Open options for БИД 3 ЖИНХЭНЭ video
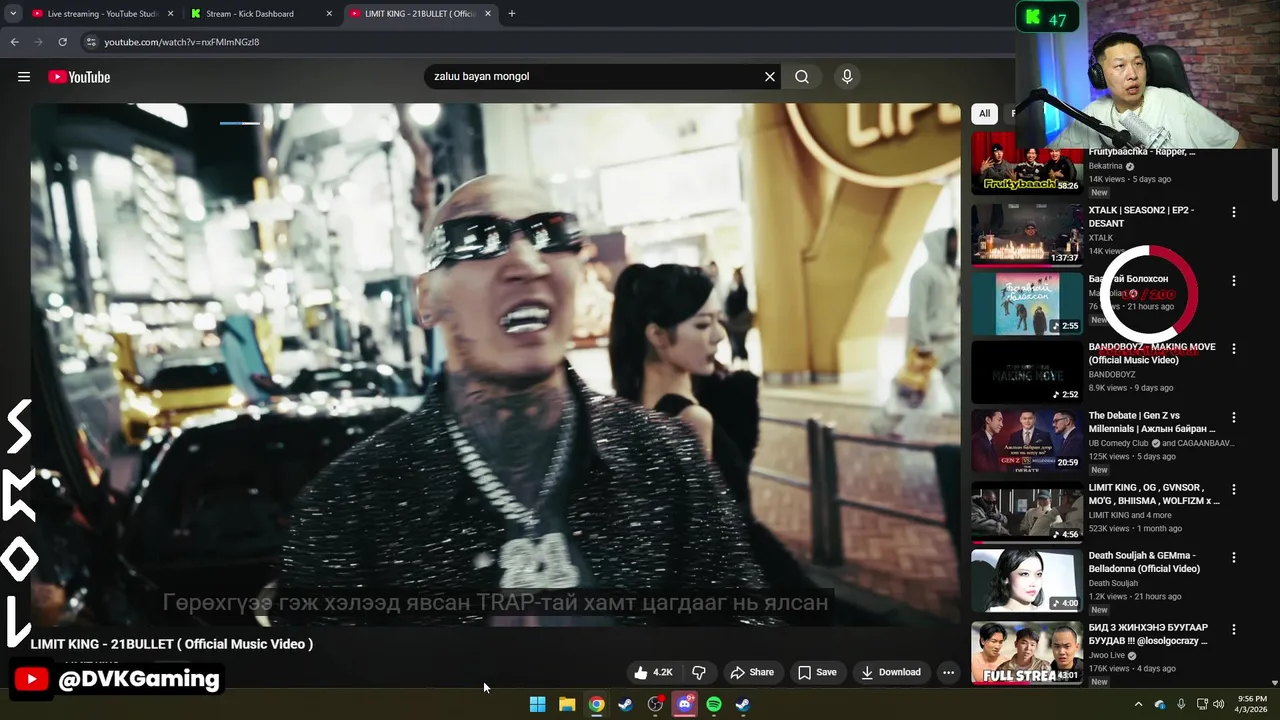Image resolution: width=1280 pixels, height=720 pixels. [x=1234, y=629]
